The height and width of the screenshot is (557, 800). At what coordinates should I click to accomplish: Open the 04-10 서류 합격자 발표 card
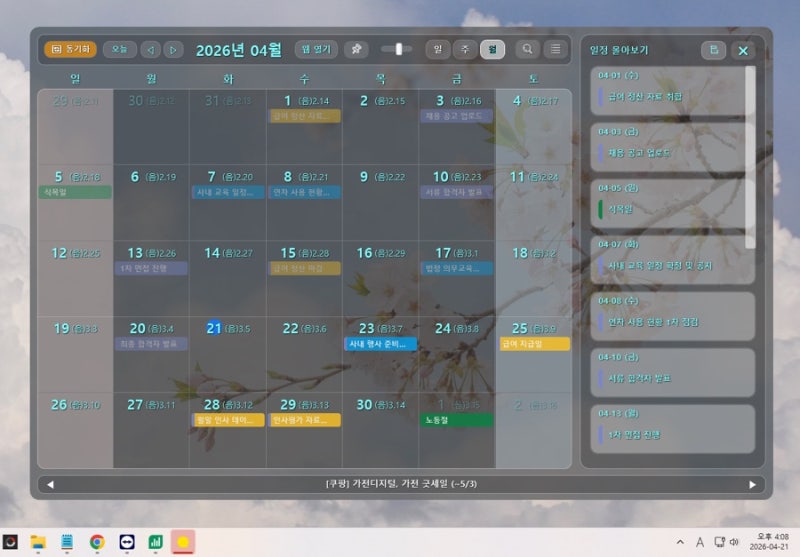tap(672, 372)
